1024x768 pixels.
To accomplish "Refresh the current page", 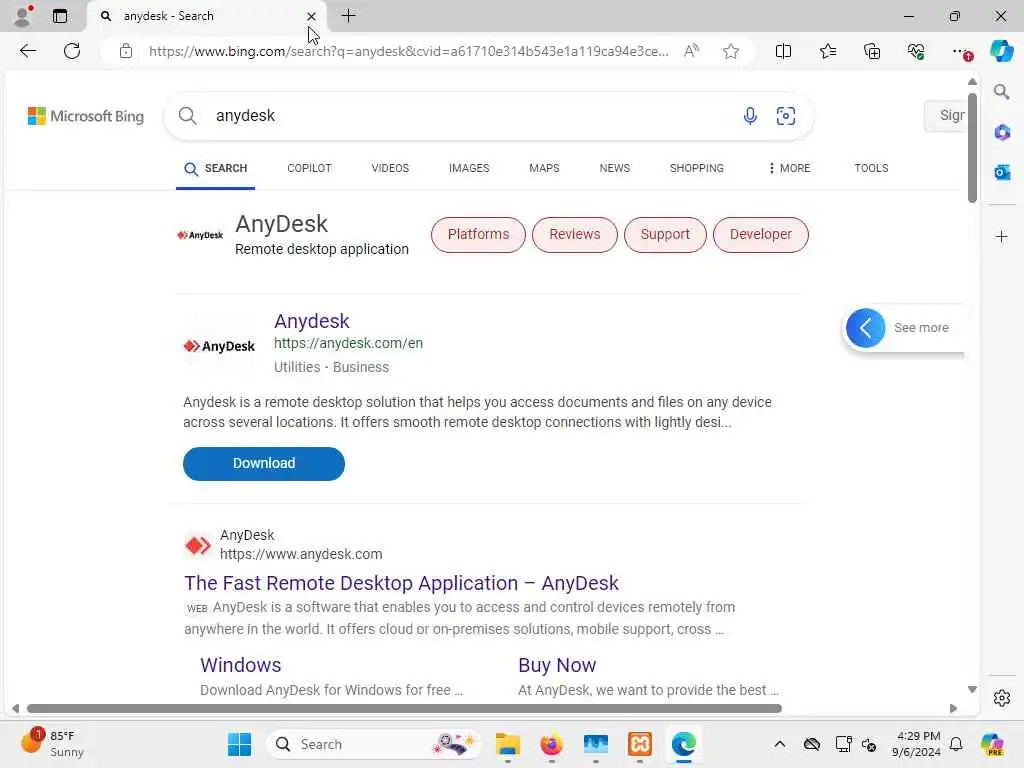I will (x=72, y=51).
